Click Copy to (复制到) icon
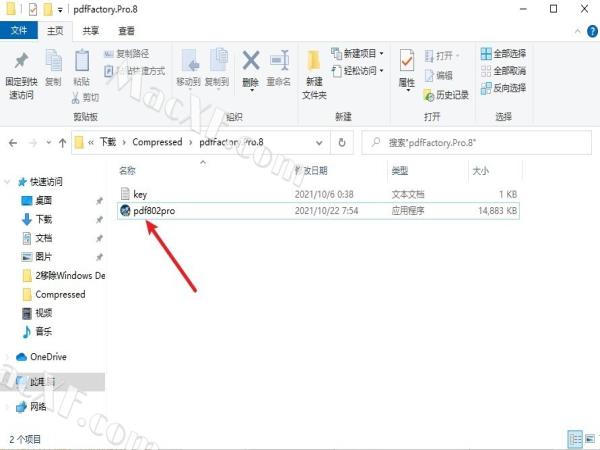Image resolution: width=600 pixels, height=450 pixels. tap(218, 61)
